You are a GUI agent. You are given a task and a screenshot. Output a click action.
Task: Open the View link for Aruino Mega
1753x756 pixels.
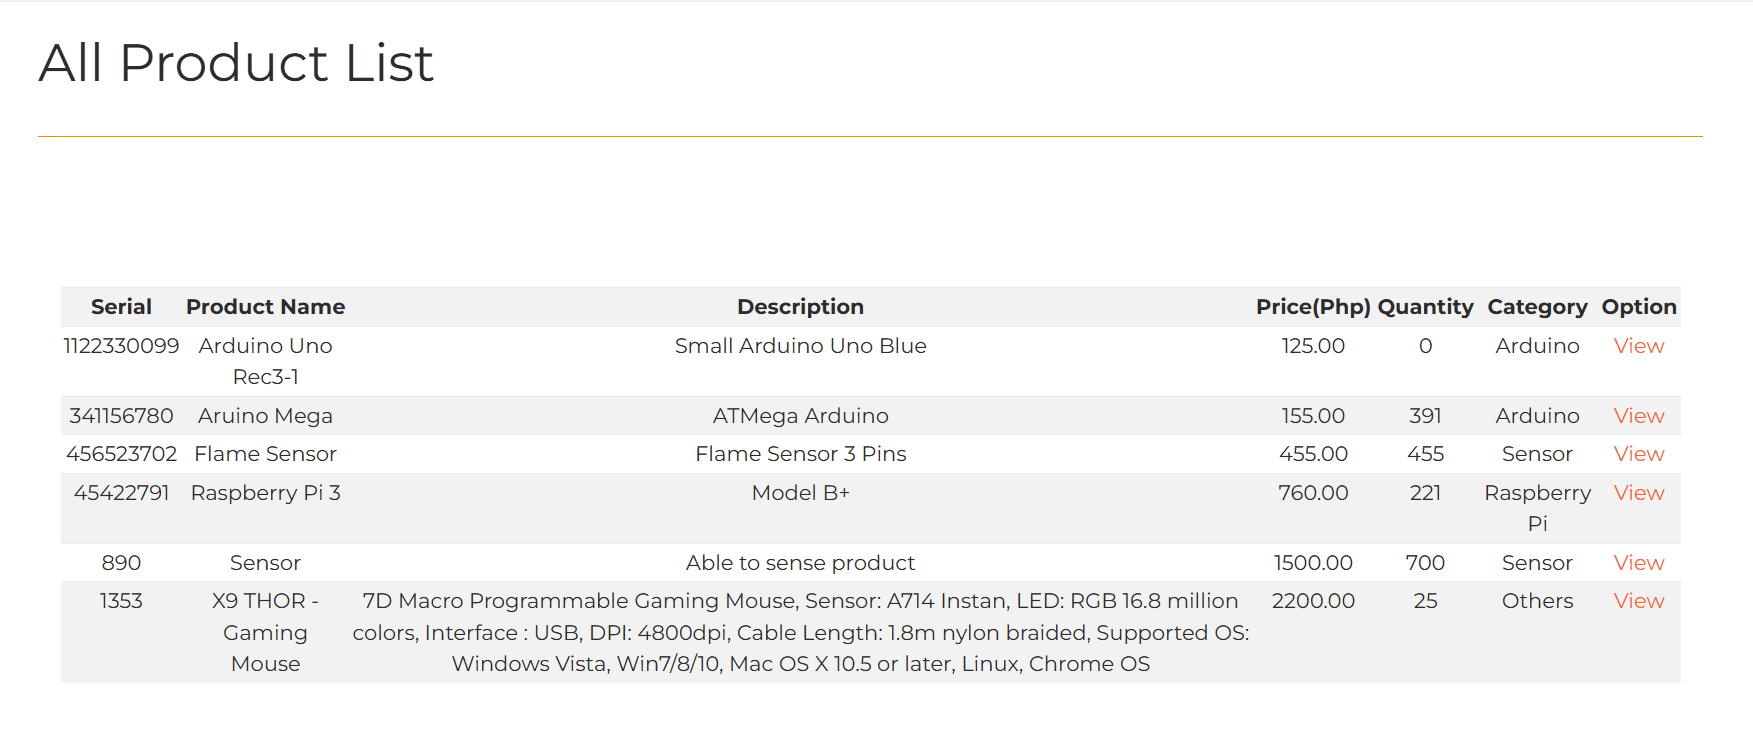pos(1638,416)
